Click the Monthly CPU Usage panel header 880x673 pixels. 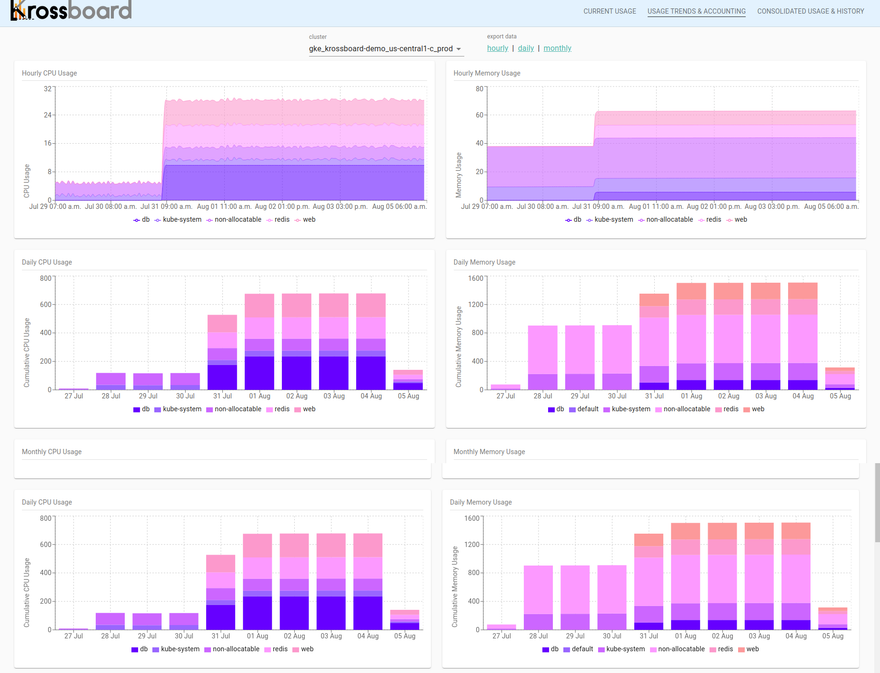51,452
